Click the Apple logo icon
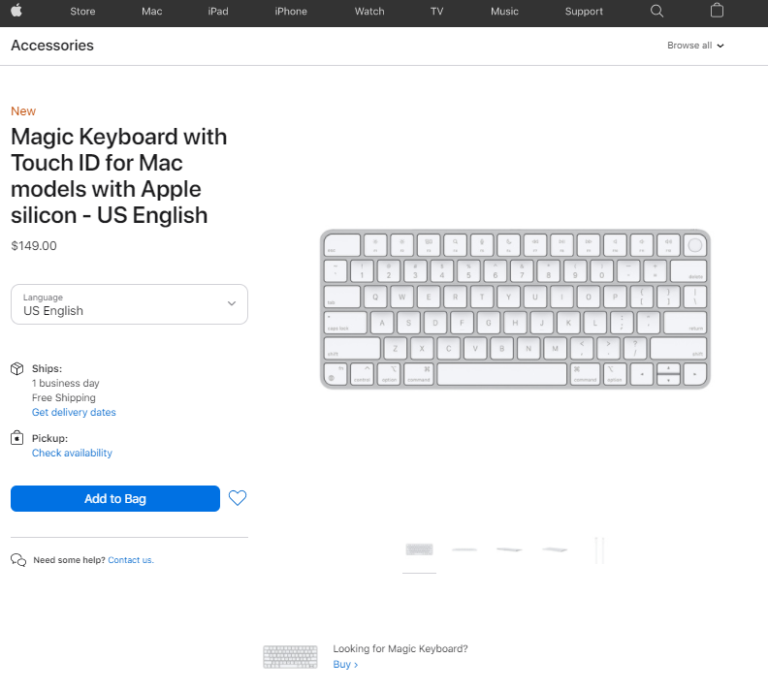 point(17,11)
